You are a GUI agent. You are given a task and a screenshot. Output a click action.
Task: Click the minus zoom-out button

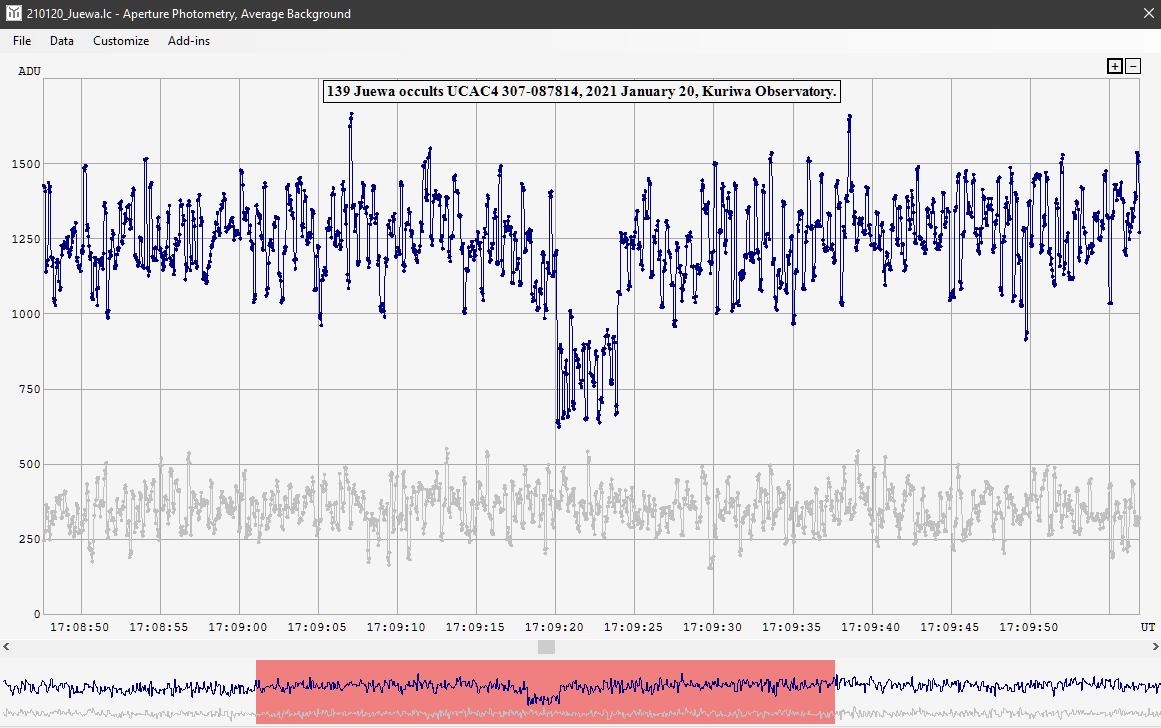[x=1133, y=67]
